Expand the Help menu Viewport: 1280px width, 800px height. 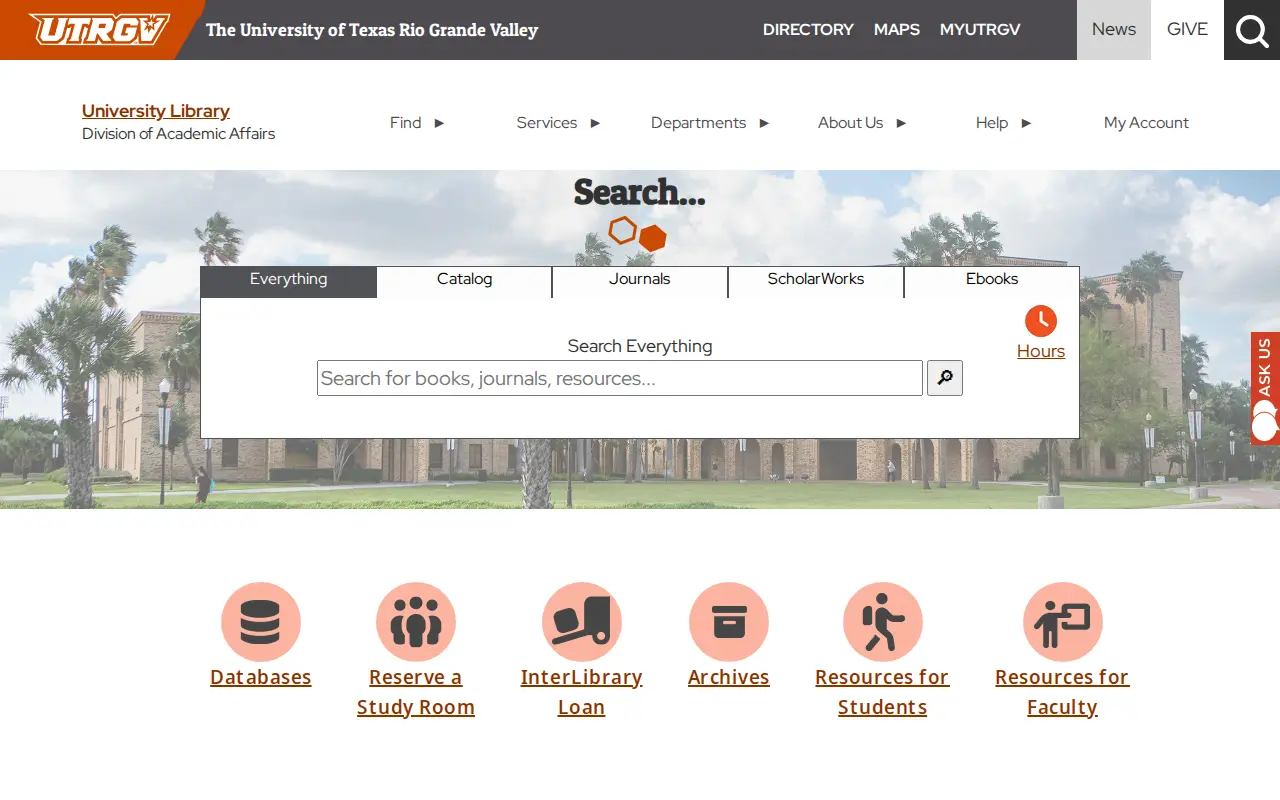[x=1003, y=123]
